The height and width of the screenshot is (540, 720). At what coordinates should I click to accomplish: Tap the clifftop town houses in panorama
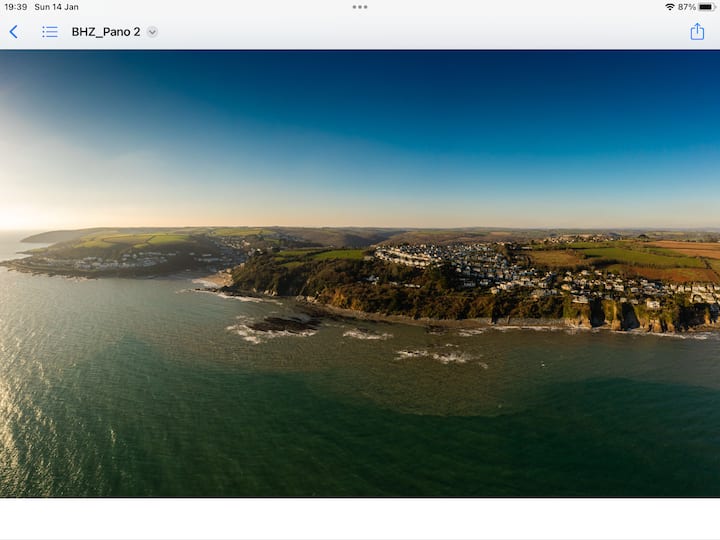point(470,265)
